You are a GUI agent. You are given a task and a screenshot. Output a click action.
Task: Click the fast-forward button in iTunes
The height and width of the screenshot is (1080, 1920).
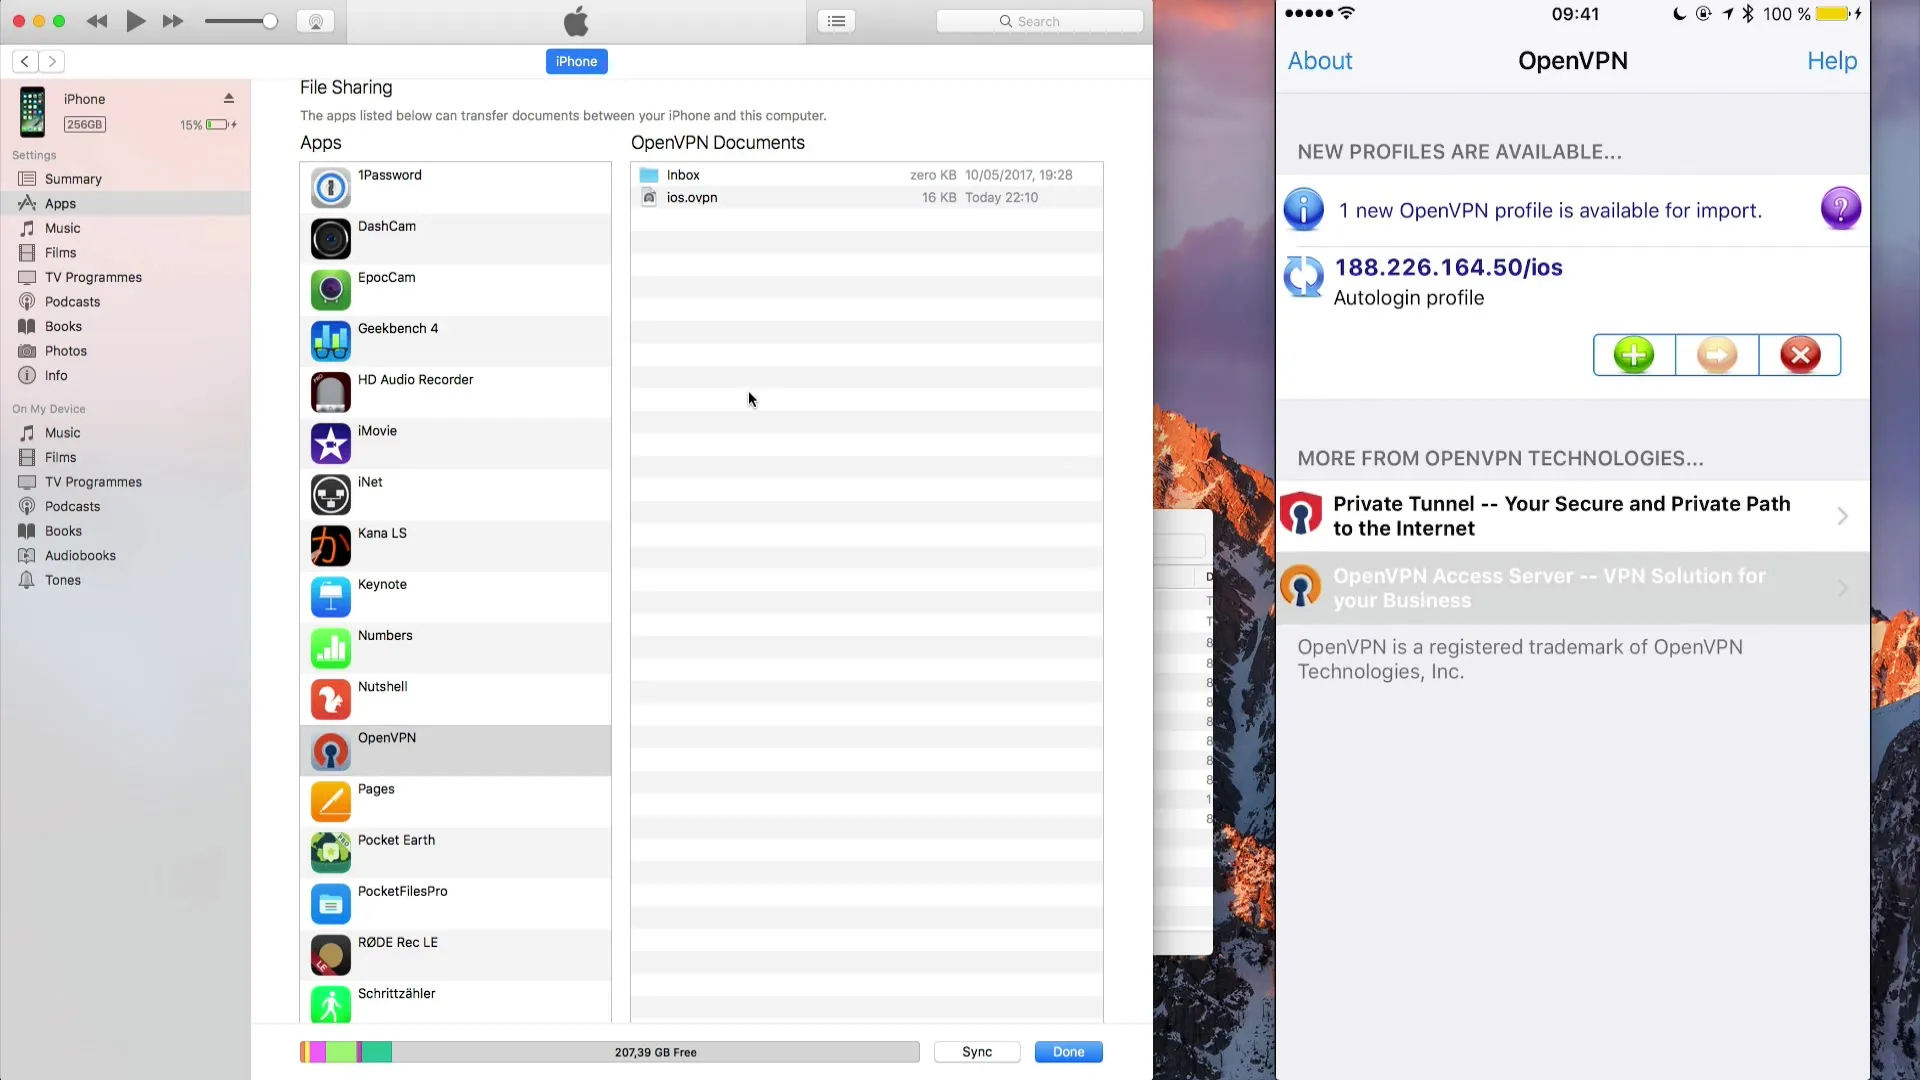tap(173, 21)
